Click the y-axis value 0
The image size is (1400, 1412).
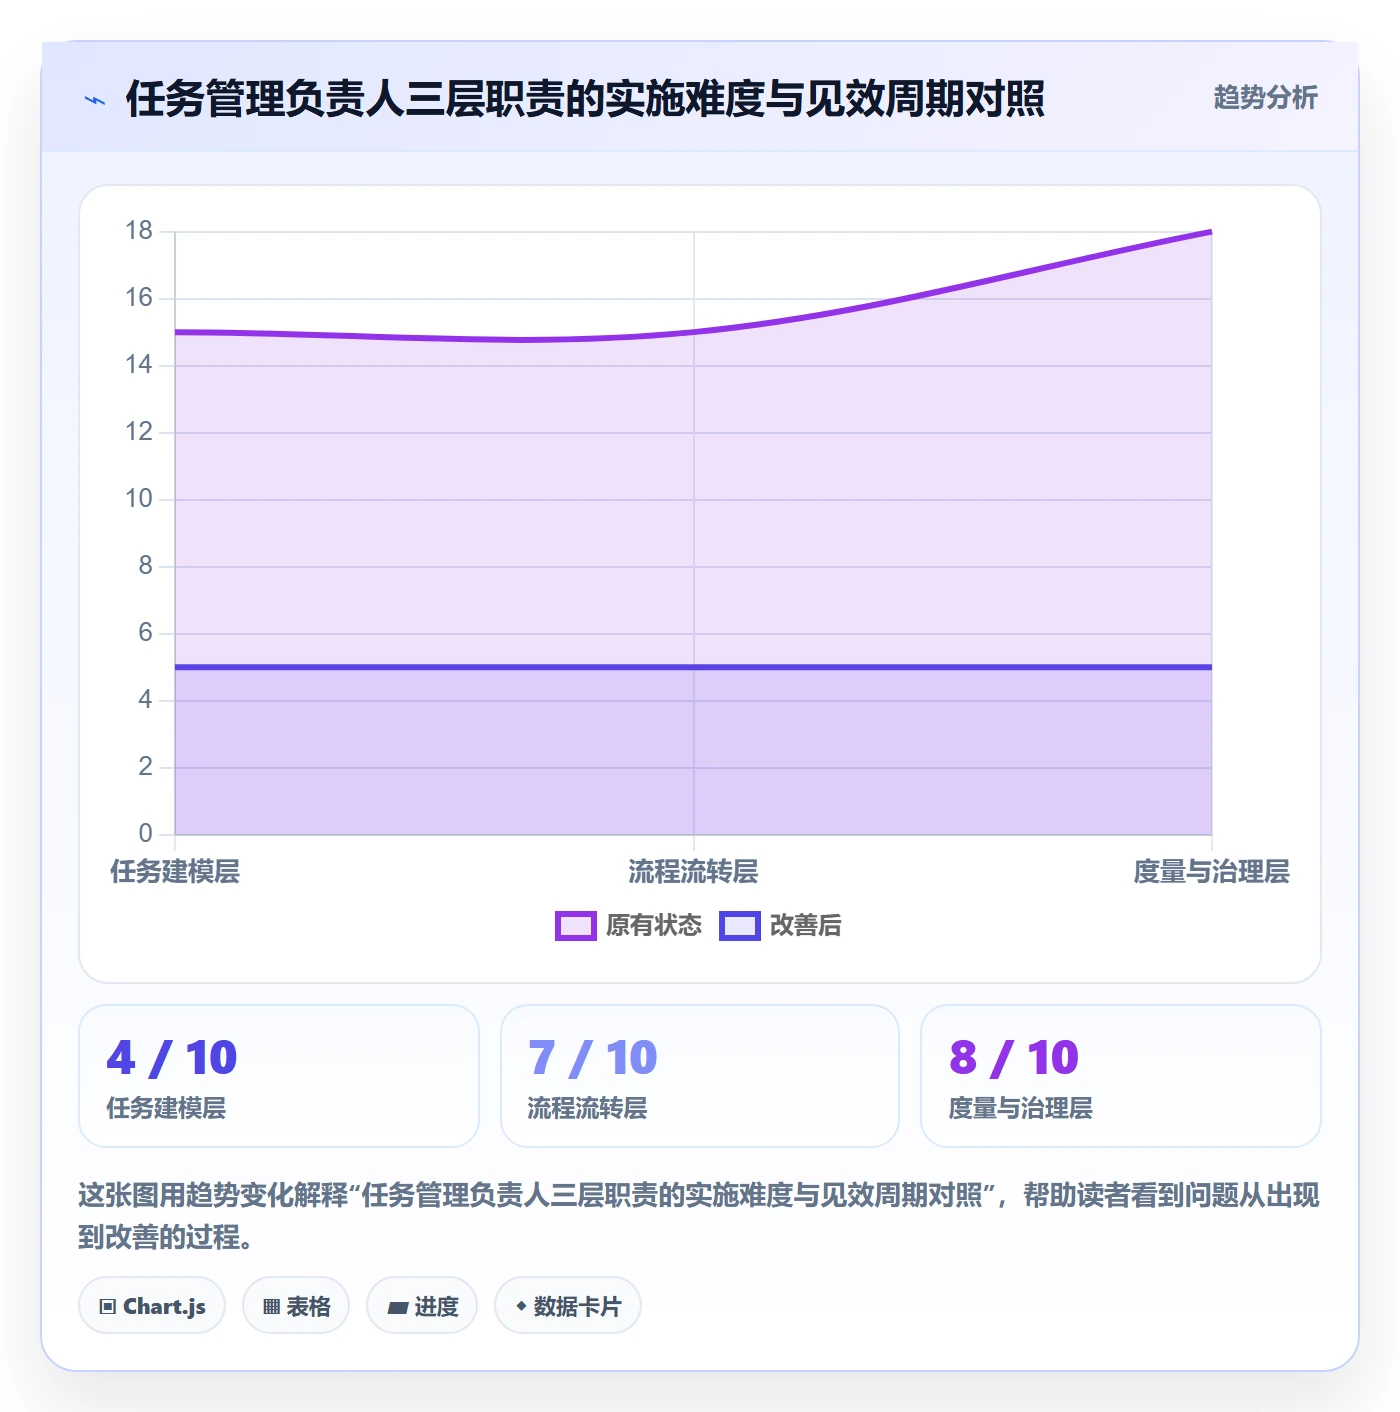[x=146, y=834]
